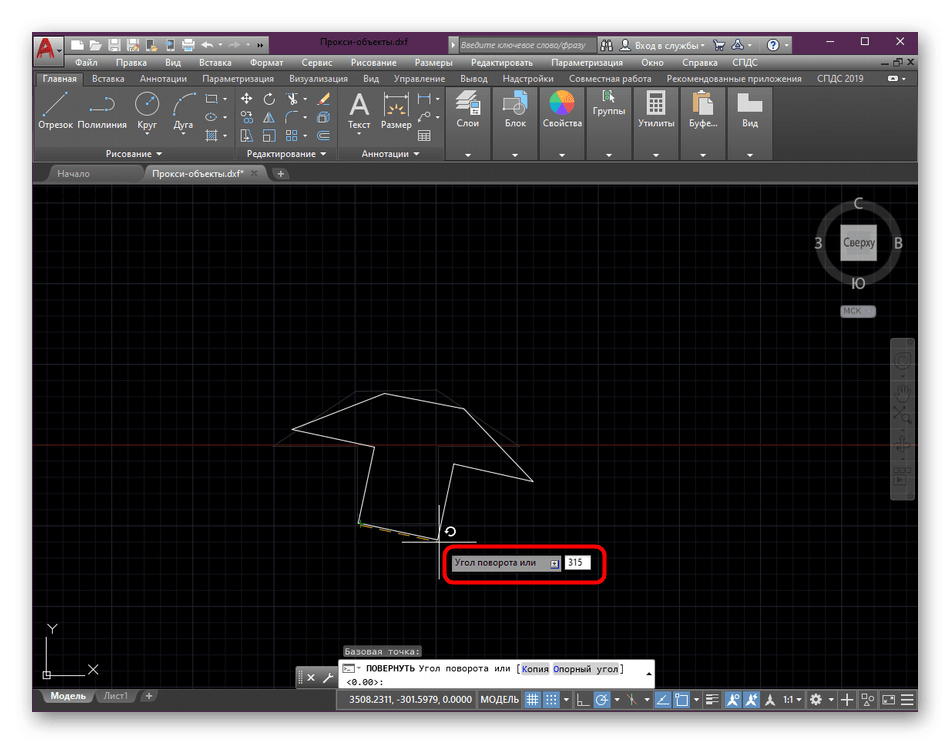Switch to the Визуализация ribbon tab
950x744 pixels.
click(x=318, y=79)
